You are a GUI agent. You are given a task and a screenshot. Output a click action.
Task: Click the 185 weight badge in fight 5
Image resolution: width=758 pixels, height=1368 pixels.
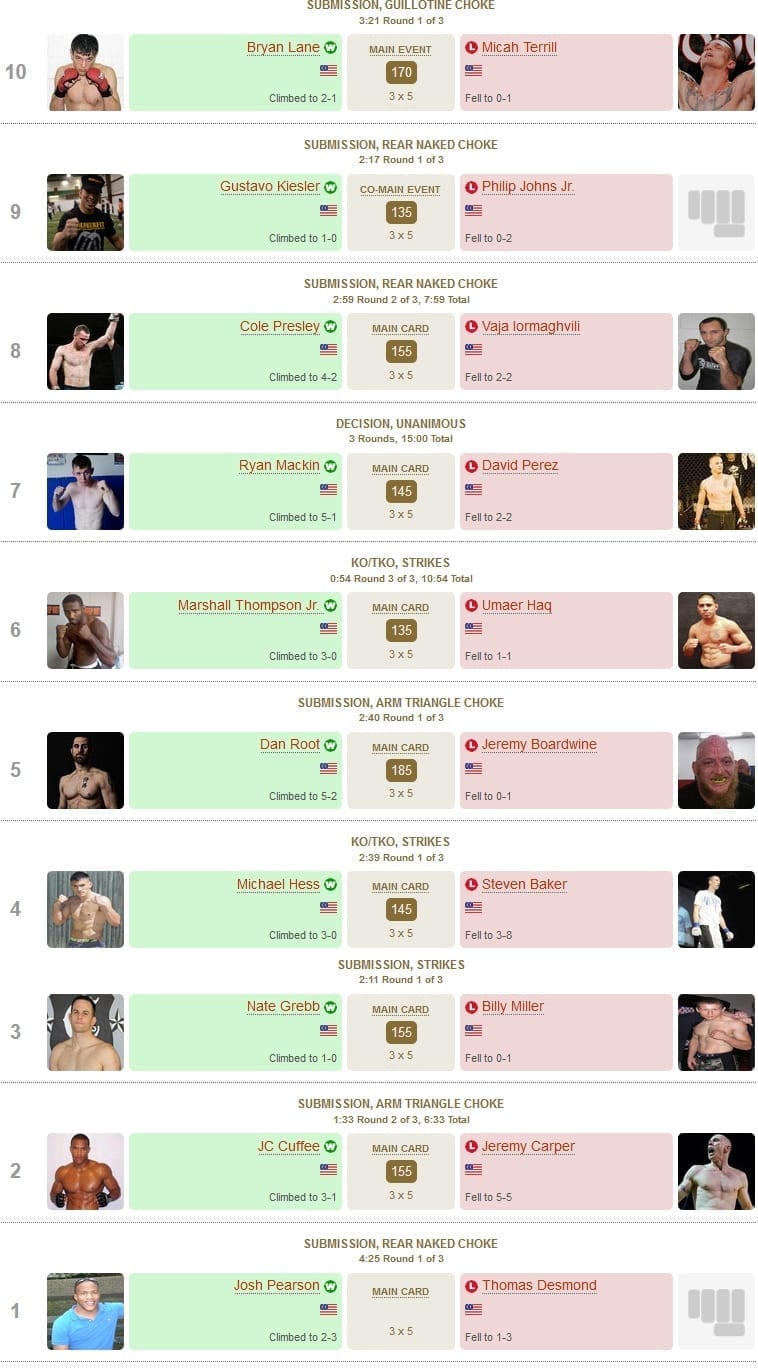(x=401, y=770)
